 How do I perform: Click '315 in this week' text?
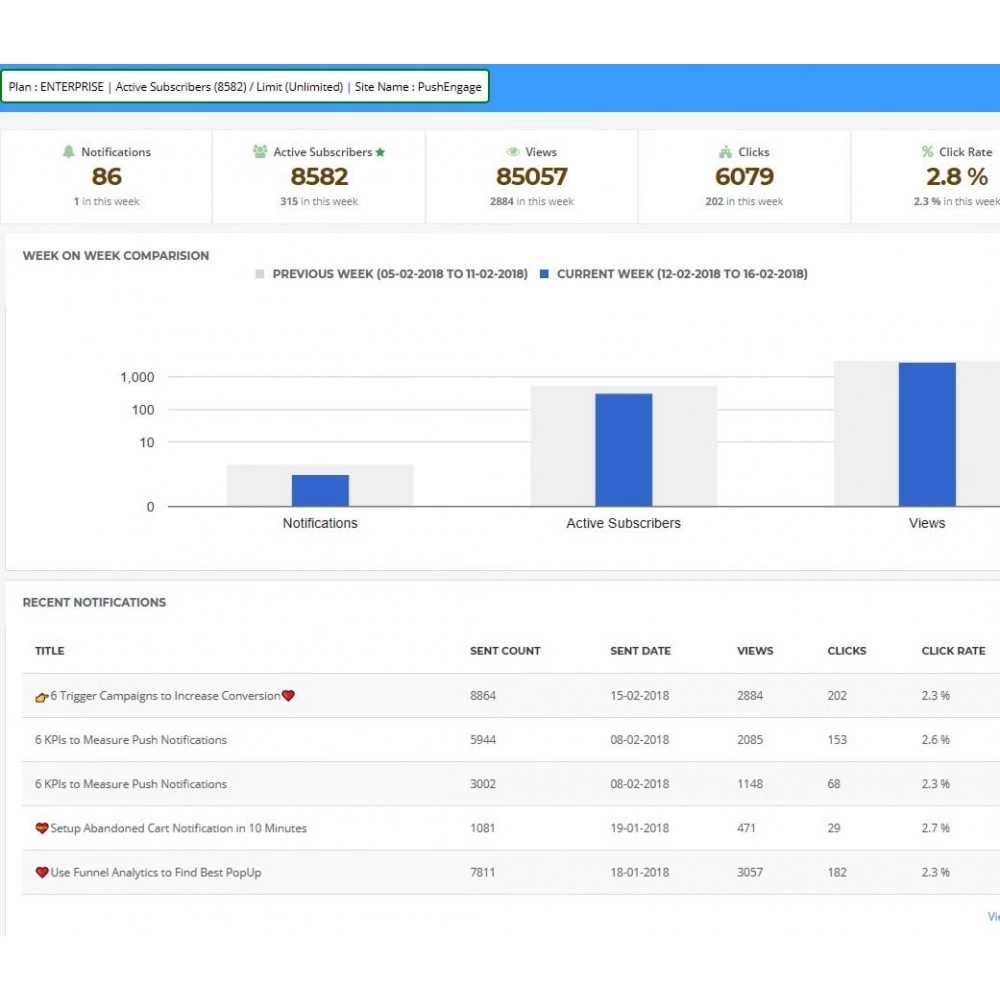(x=319, y=202)
